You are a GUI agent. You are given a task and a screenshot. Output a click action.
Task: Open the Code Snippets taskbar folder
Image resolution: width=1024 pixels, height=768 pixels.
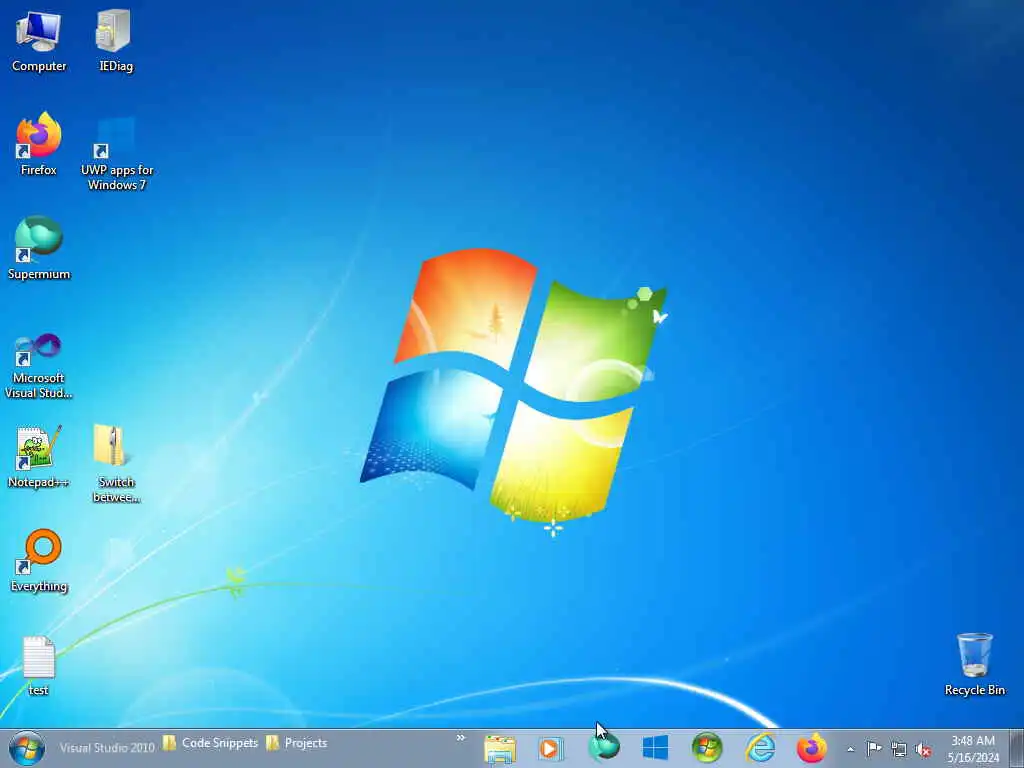coord(210,743)
